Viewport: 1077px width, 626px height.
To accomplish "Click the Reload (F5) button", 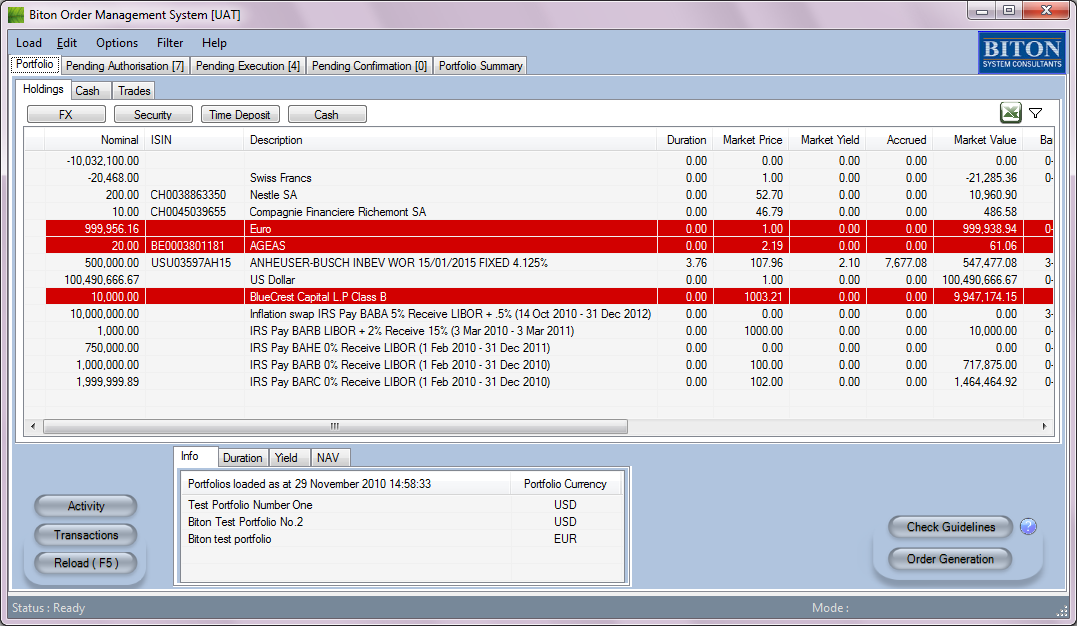I will 86,563.
